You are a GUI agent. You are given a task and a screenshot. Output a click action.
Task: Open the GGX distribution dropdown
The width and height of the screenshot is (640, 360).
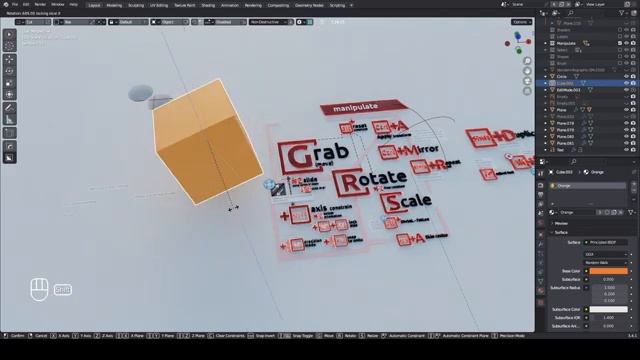(605, 254)
